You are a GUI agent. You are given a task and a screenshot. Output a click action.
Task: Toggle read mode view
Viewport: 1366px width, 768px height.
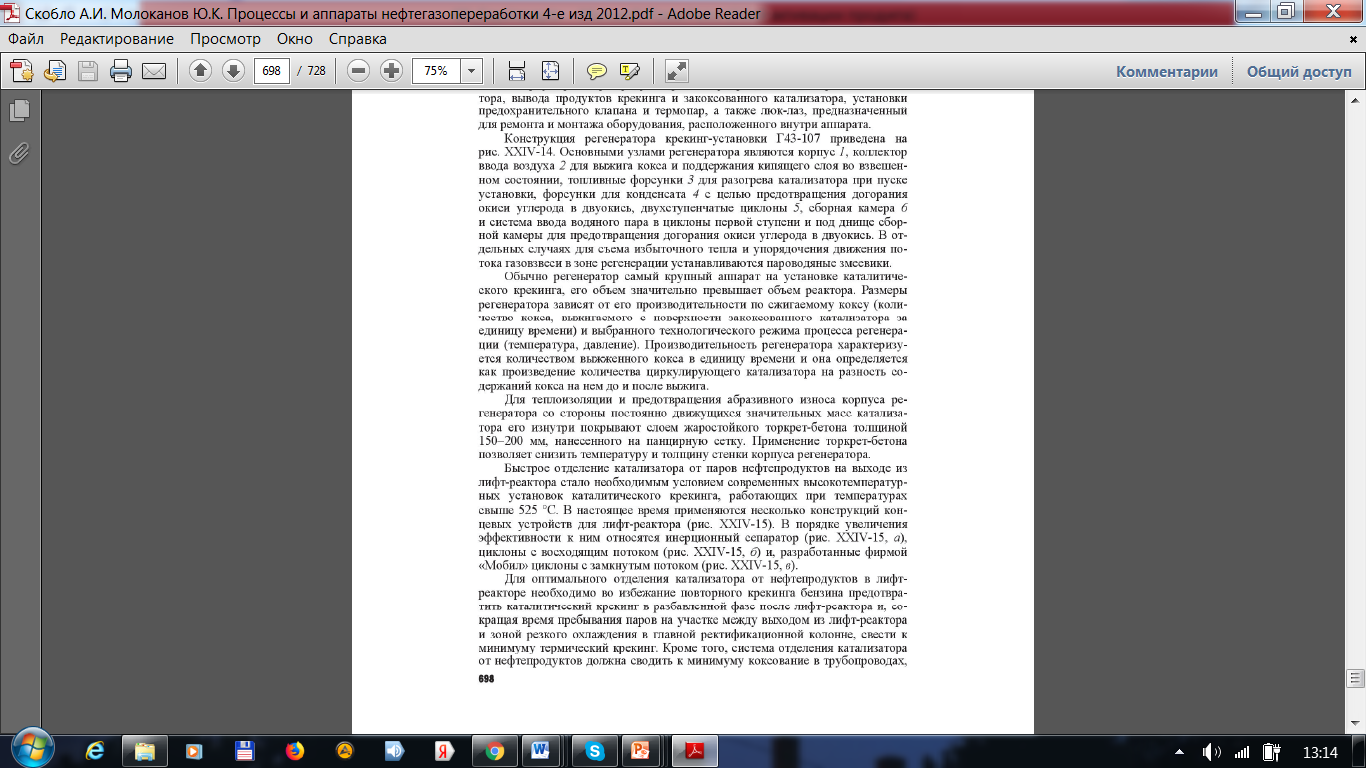click(x=677, y=71)
